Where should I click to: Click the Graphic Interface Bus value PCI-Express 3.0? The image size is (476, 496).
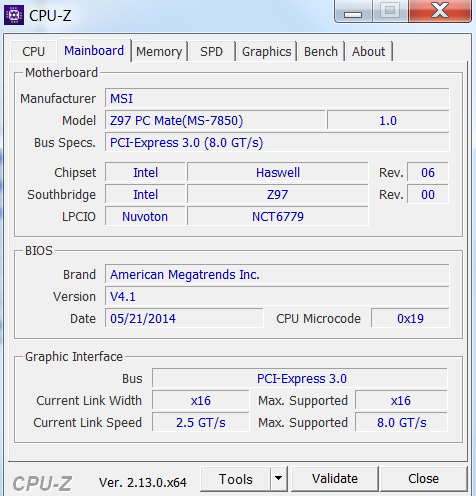[300, 379]
